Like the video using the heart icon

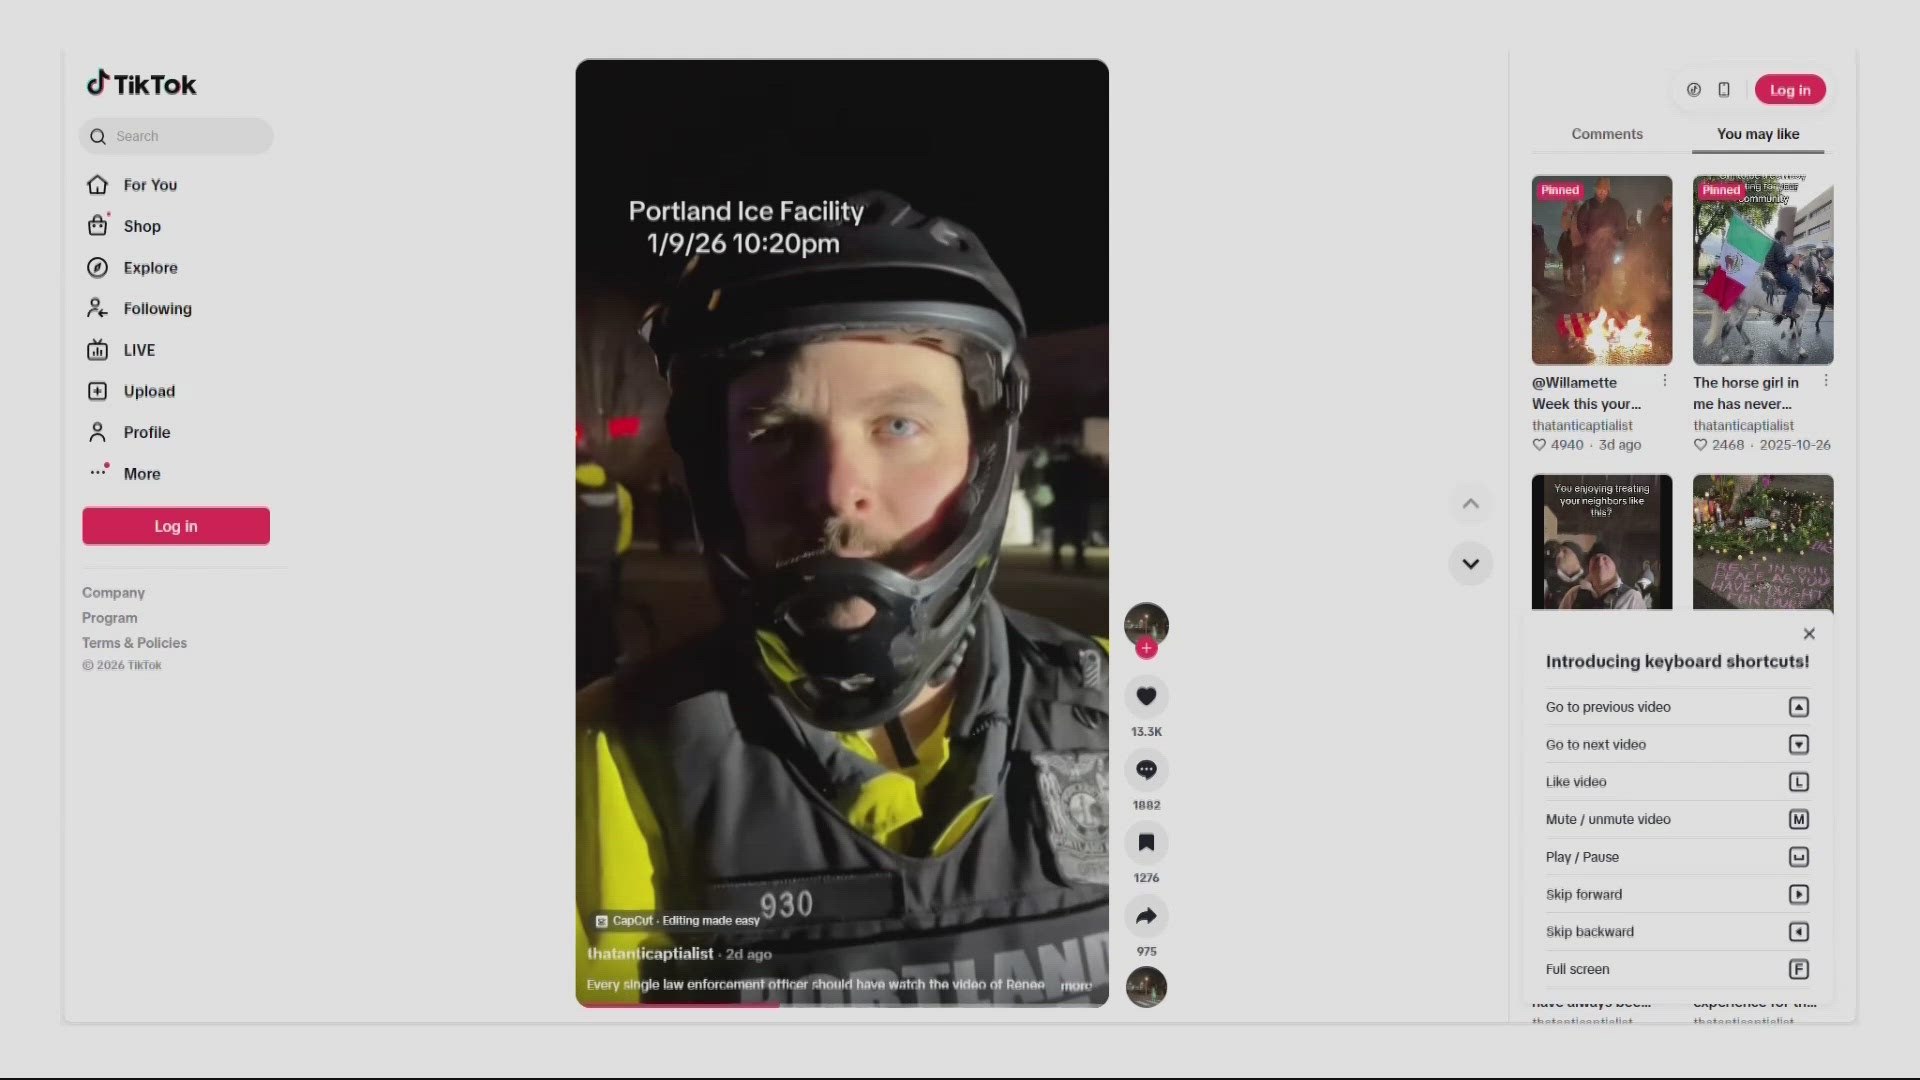tap(1147, 696)
